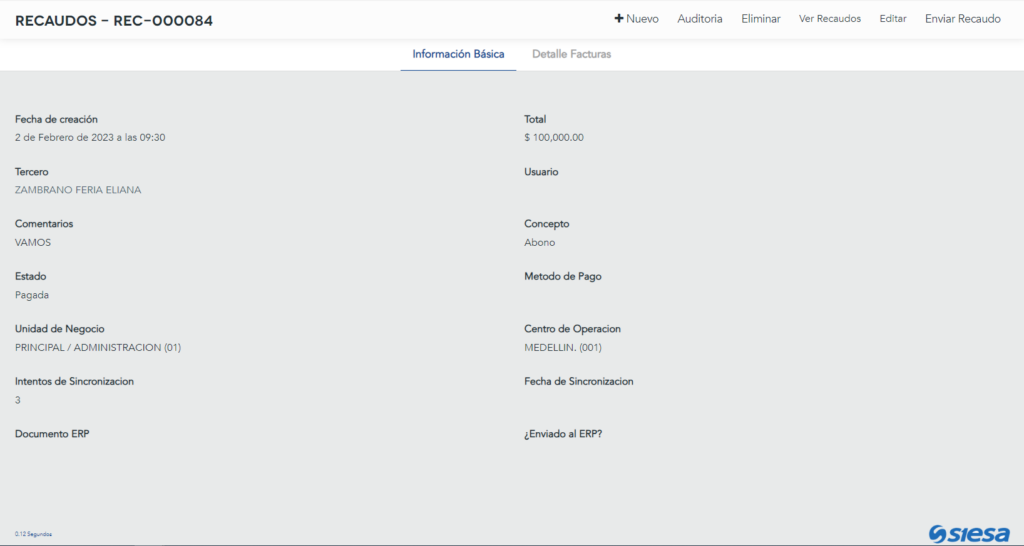The width and height of the screenshot is (1024, 546).
Task: Click the Tercero name ZAMBRANO FERIA ELIANA
Action: coord(78,190)
